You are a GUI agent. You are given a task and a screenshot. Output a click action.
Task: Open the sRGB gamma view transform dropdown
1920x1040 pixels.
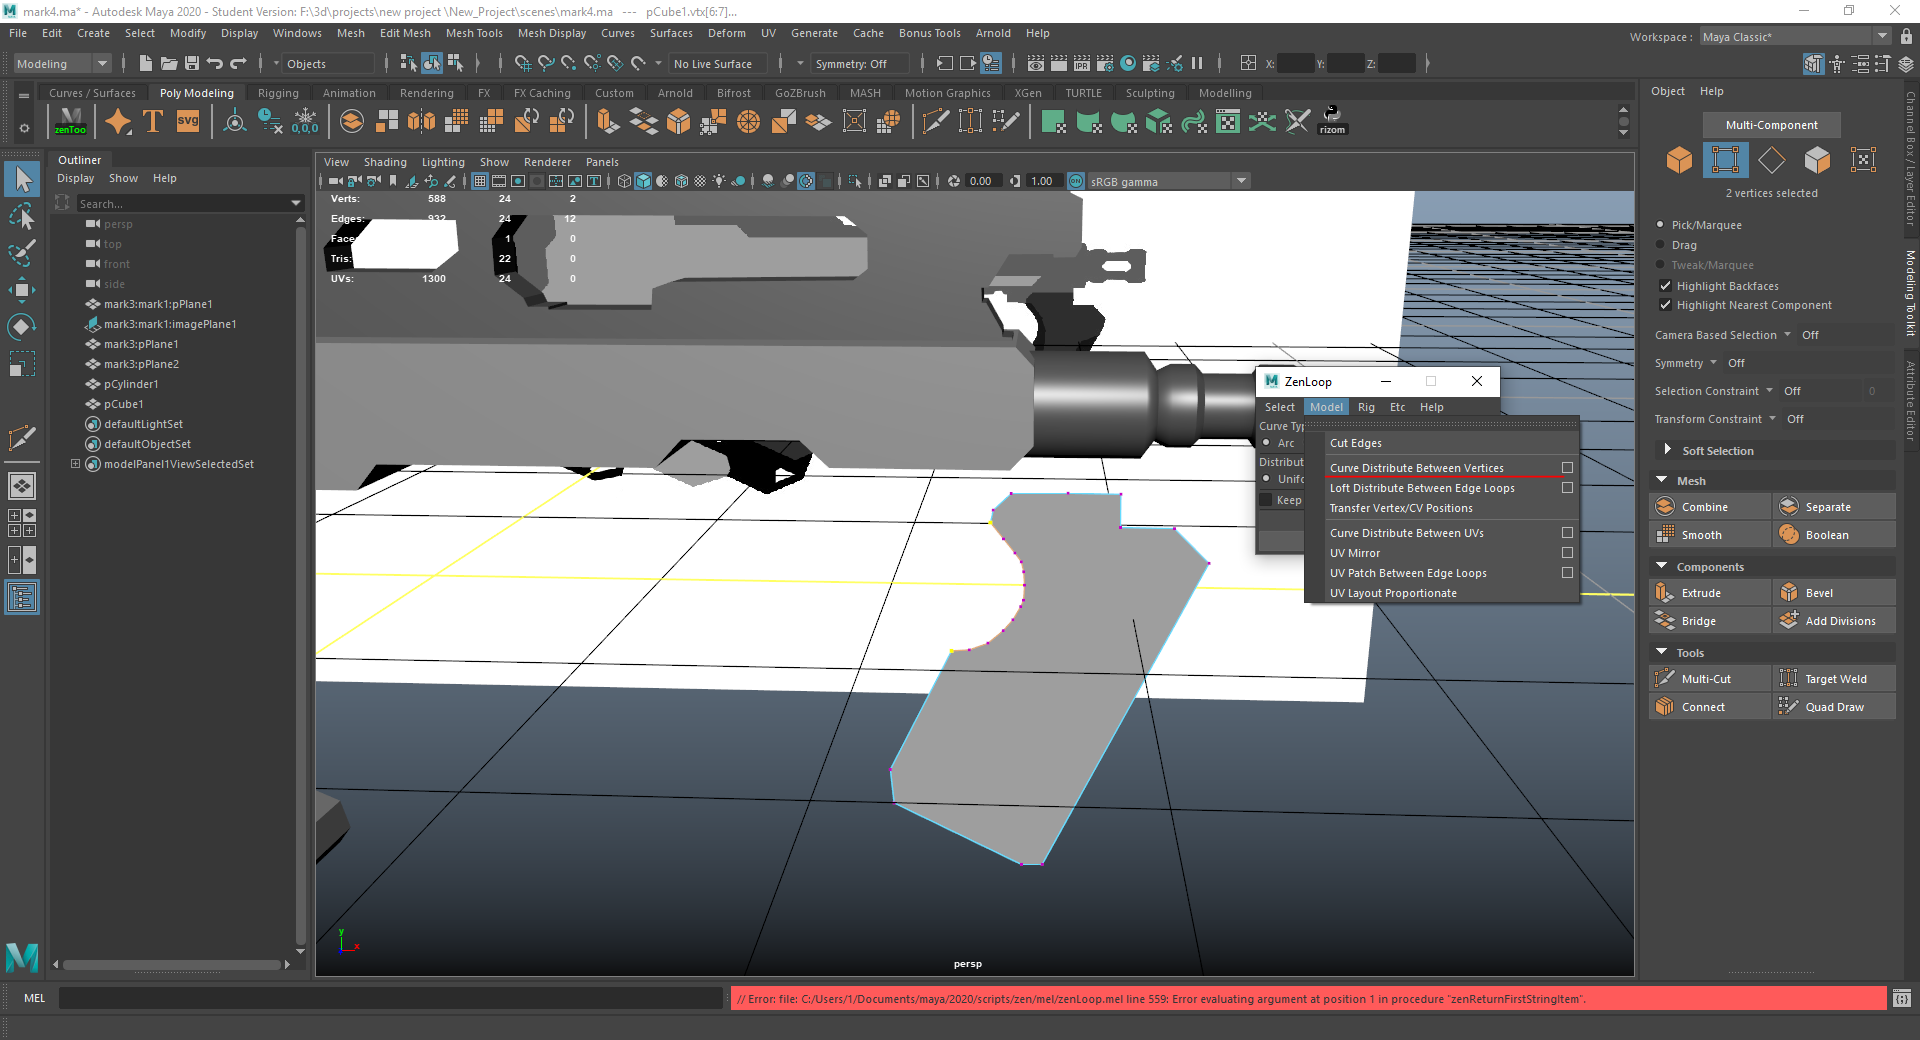(x=1167, y=181)
